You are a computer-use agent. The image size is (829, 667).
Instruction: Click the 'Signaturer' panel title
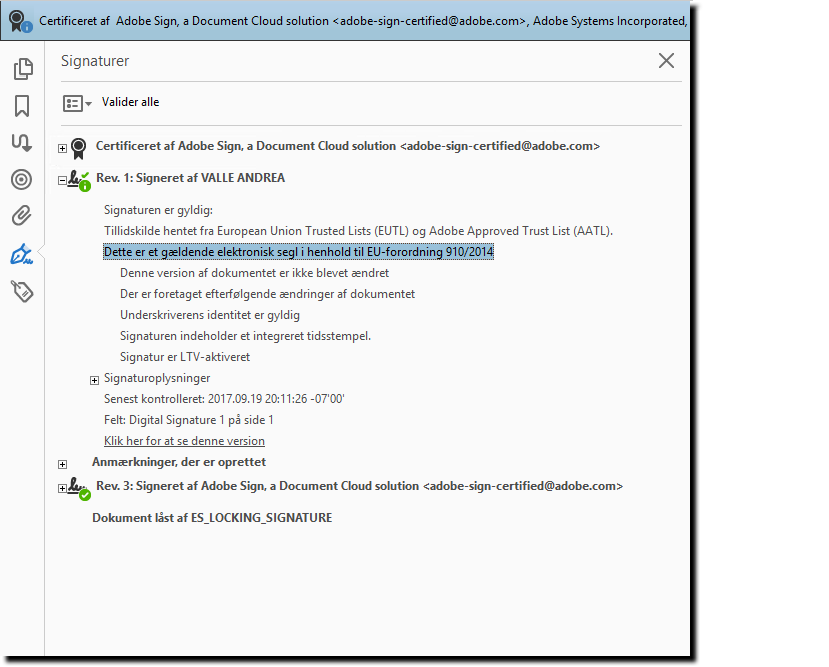click(x=95, y=61)
